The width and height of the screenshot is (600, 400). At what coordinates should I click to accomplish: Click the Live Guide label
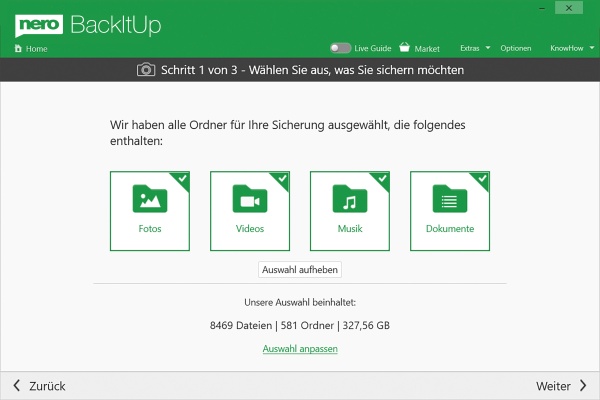tap(373, 48)
